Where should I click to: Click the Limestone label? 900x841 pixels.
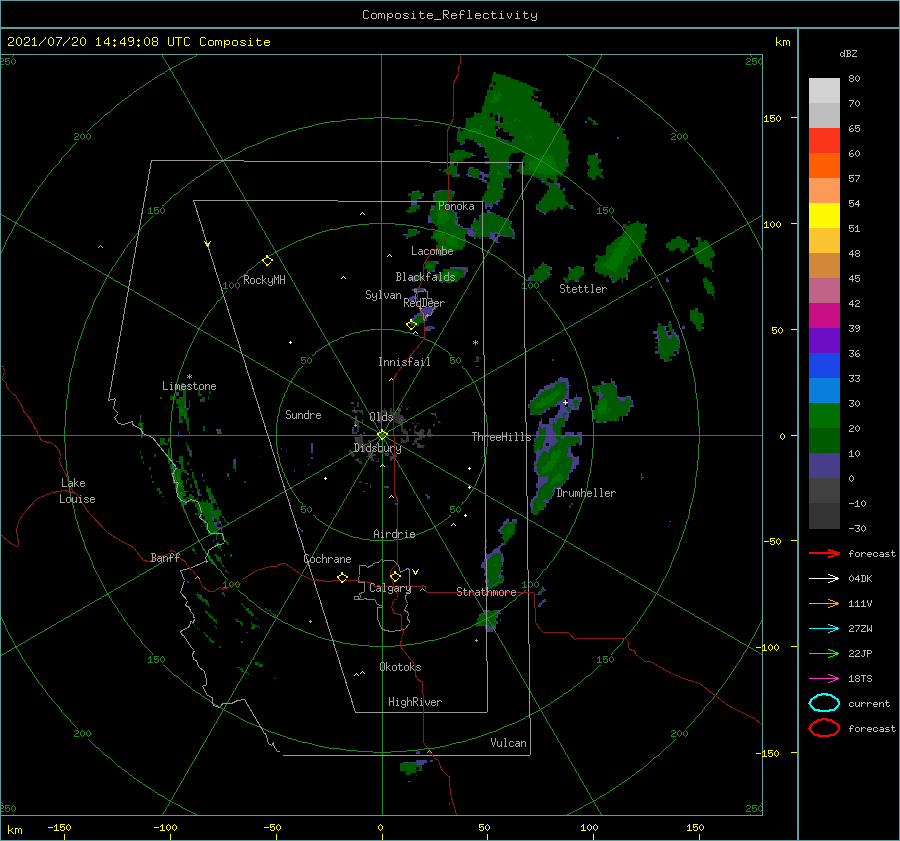click(189, 386)
